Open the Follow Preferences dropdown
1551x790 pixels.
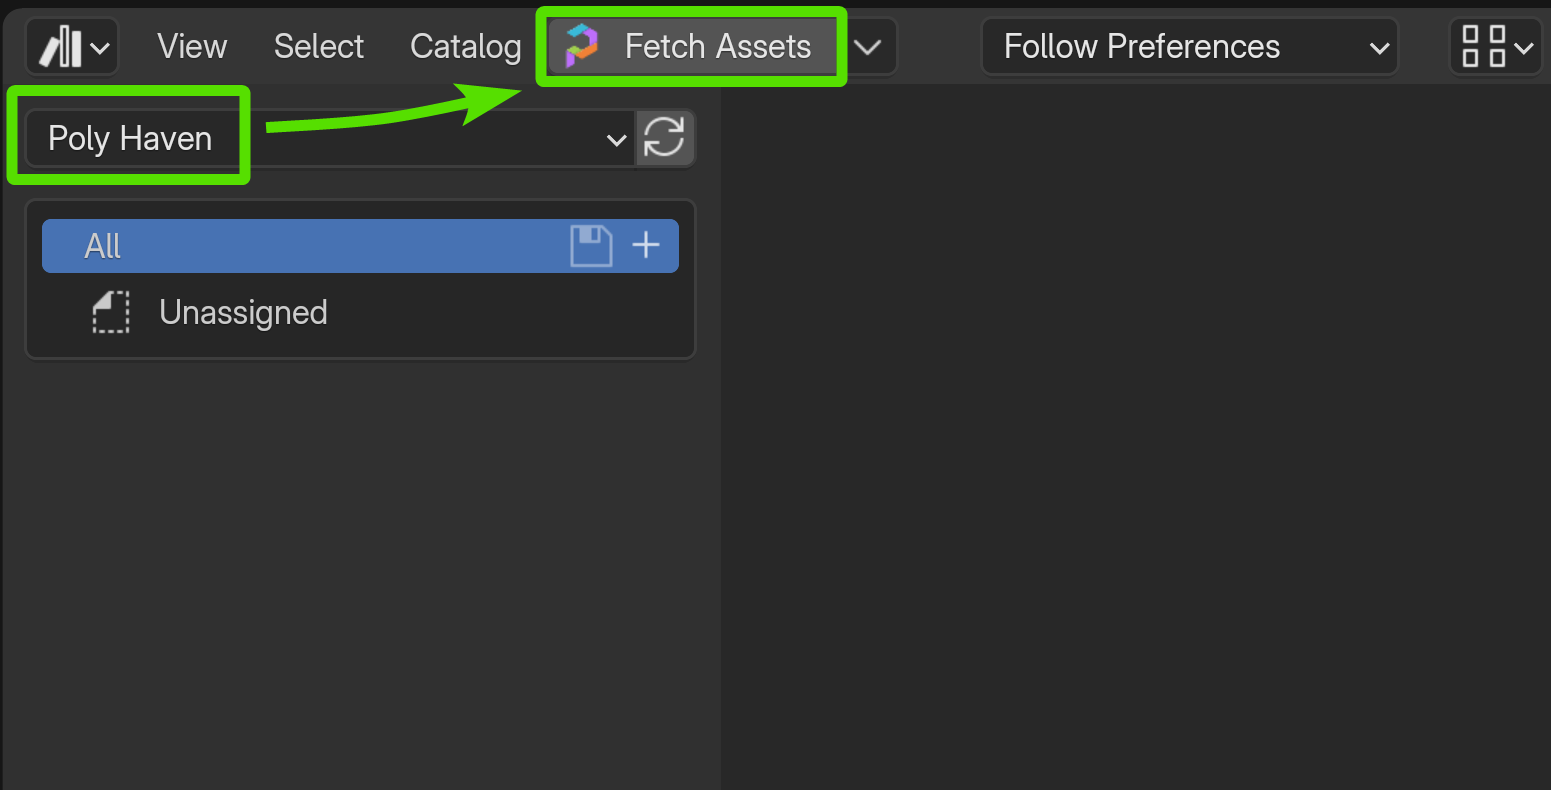[x=1189, y=47]
